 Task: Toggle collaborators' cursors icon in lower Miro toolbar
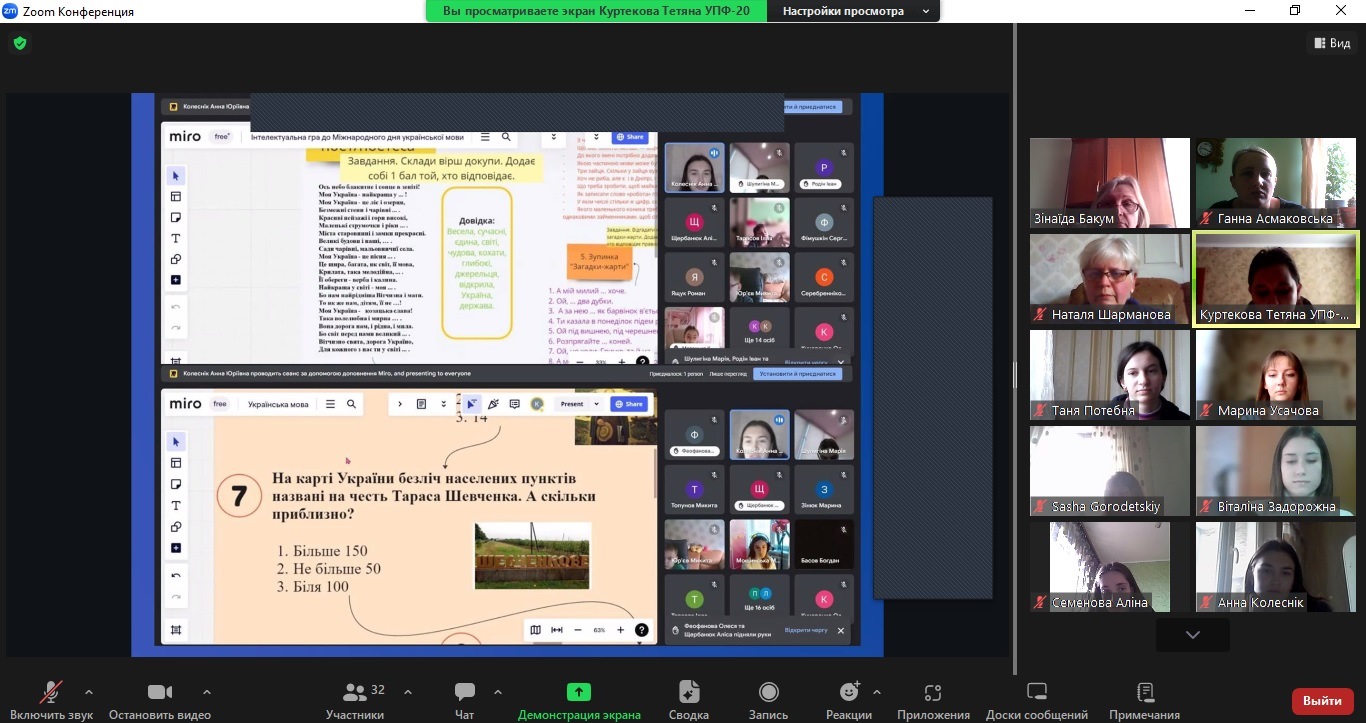pos(471,404)
